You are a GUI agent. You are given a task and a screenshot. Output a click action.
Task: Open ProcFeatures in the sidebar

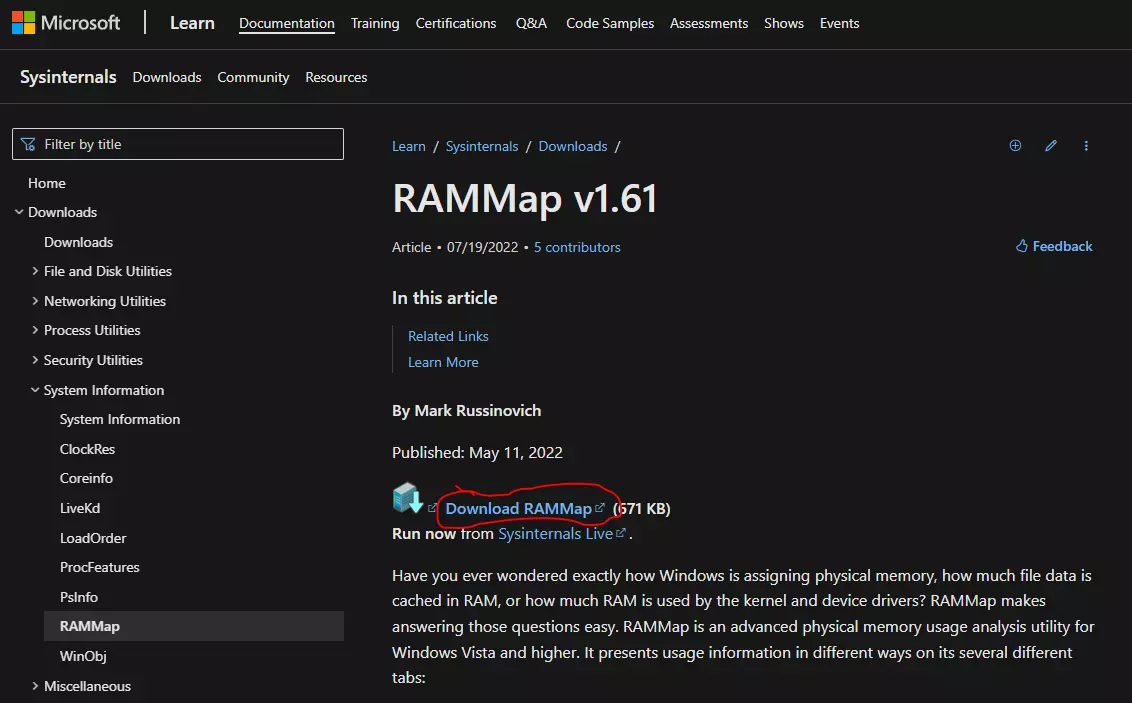point(100,567)
